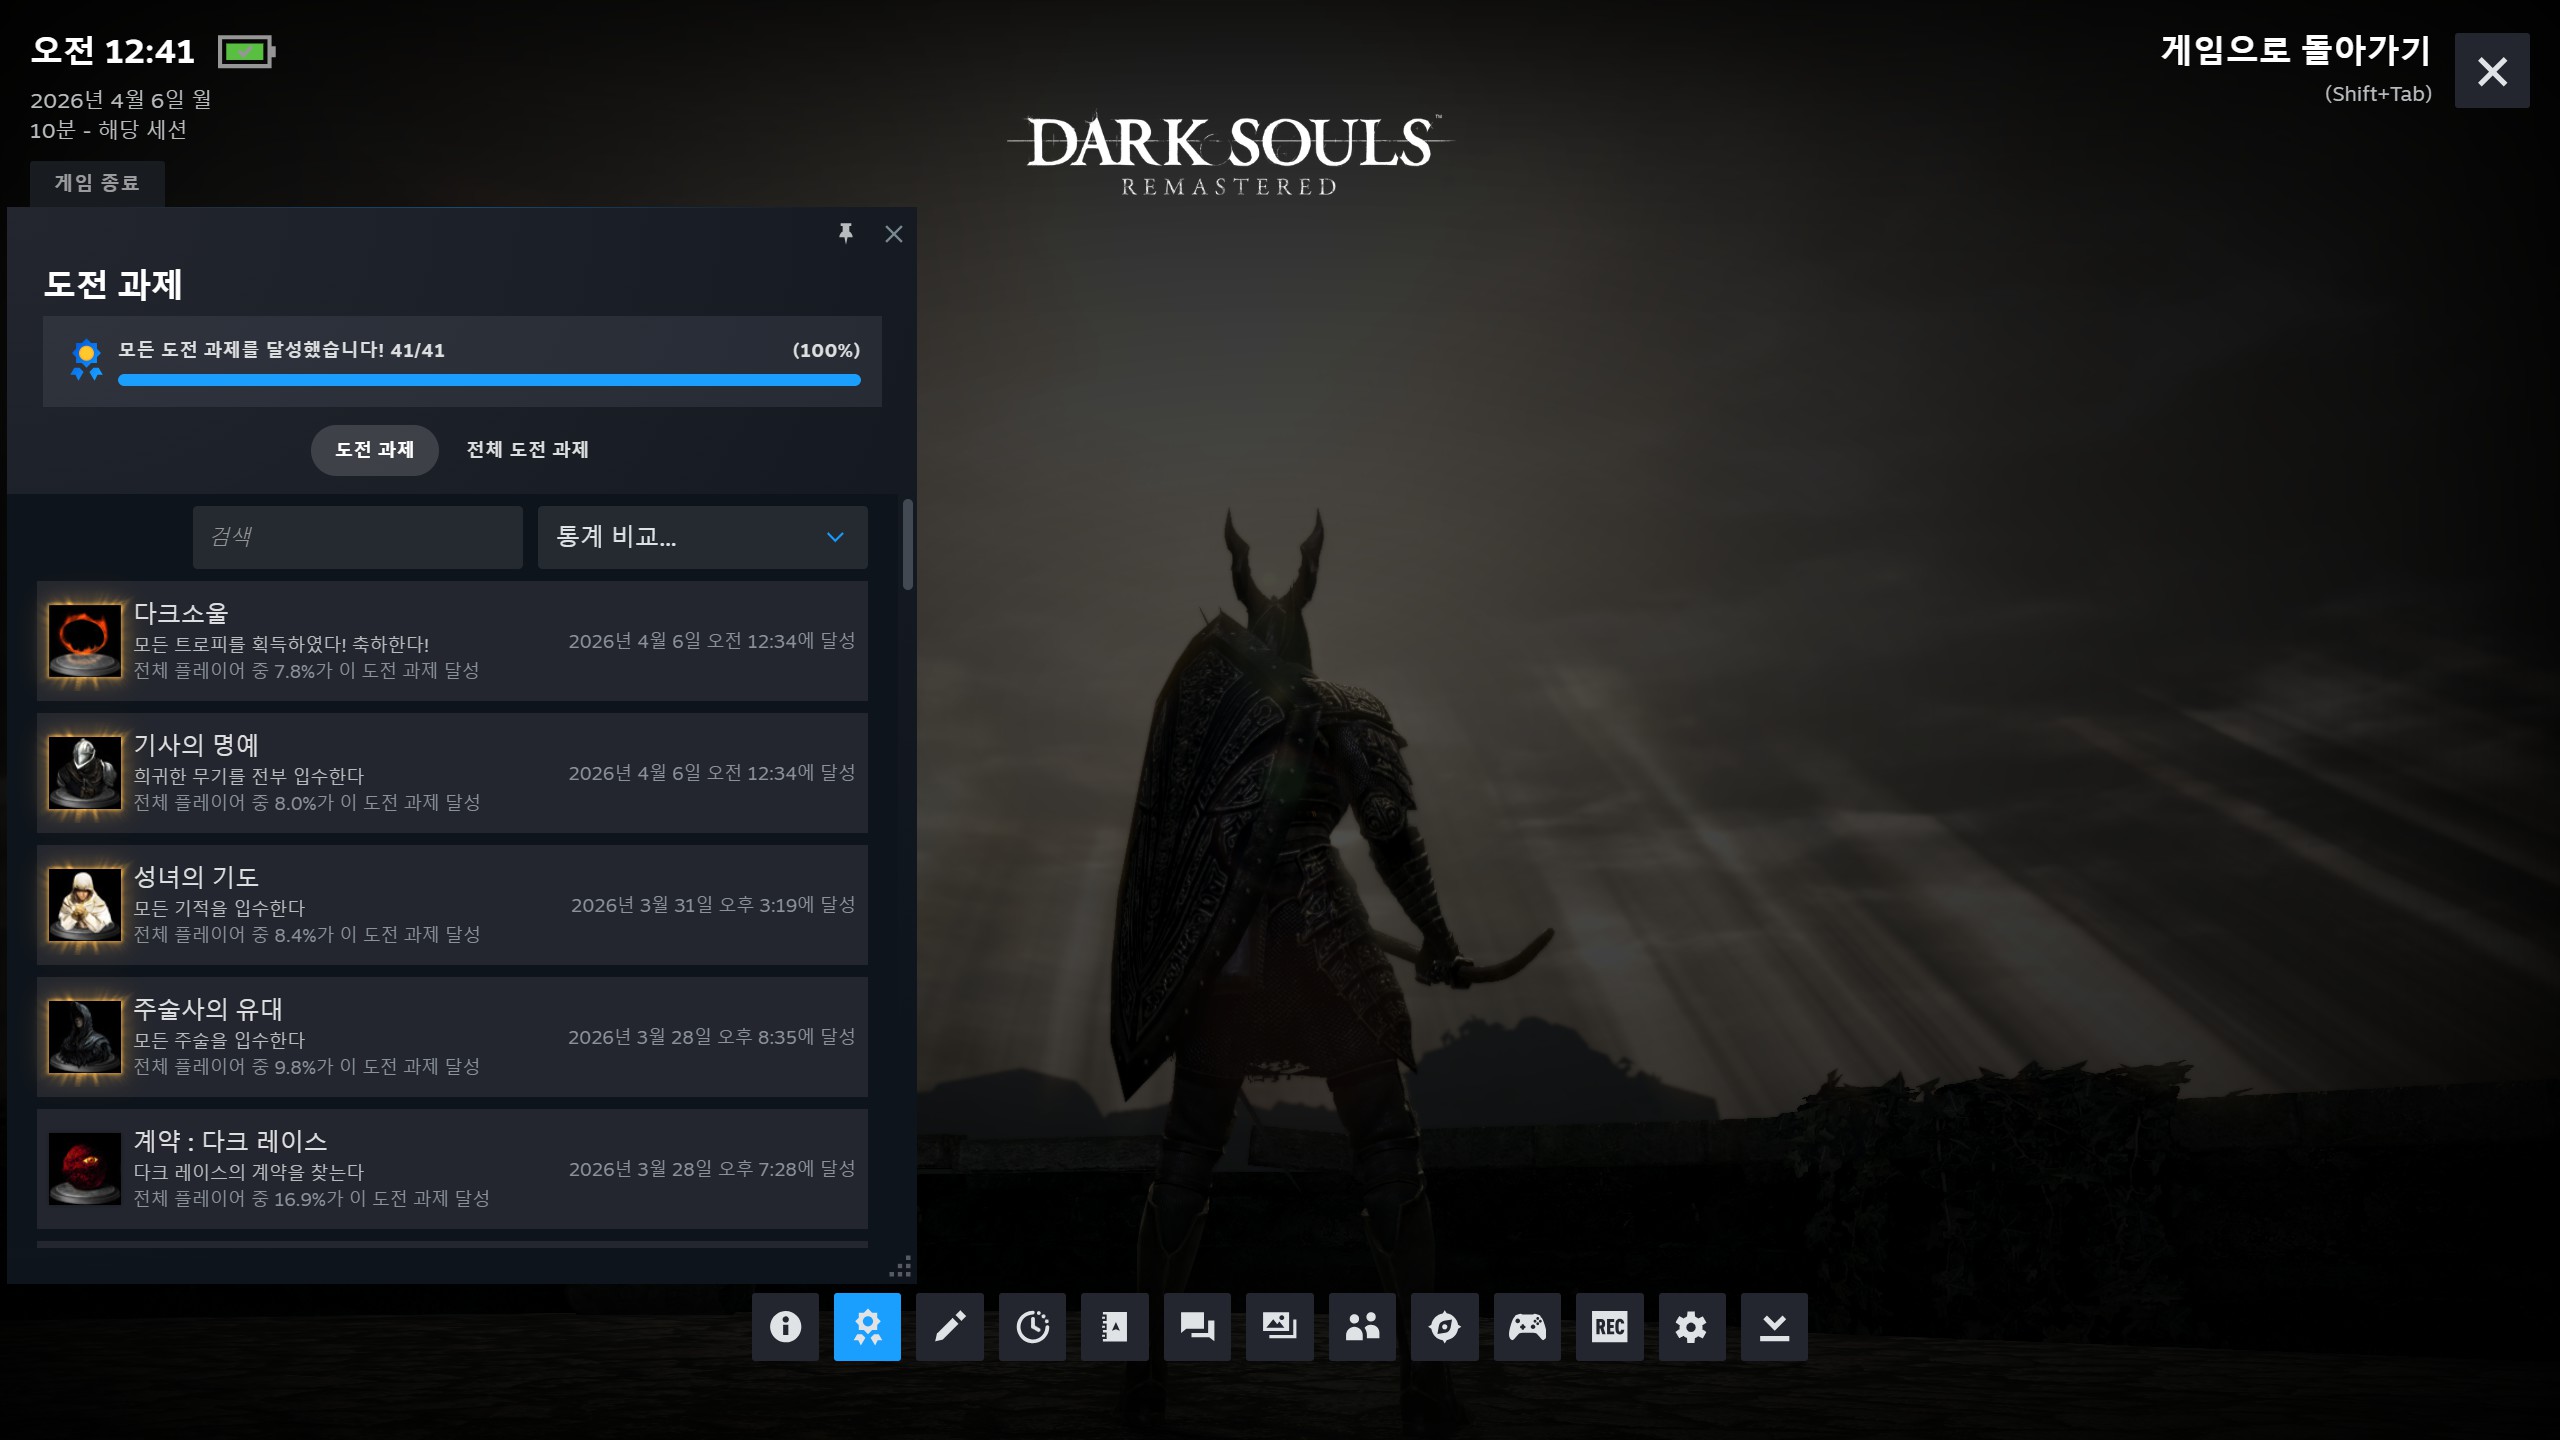The height and width of the screenshot is (1440, 2560).
Task: Click the 게임 종료 button
Action: click(x=97, y=183)
